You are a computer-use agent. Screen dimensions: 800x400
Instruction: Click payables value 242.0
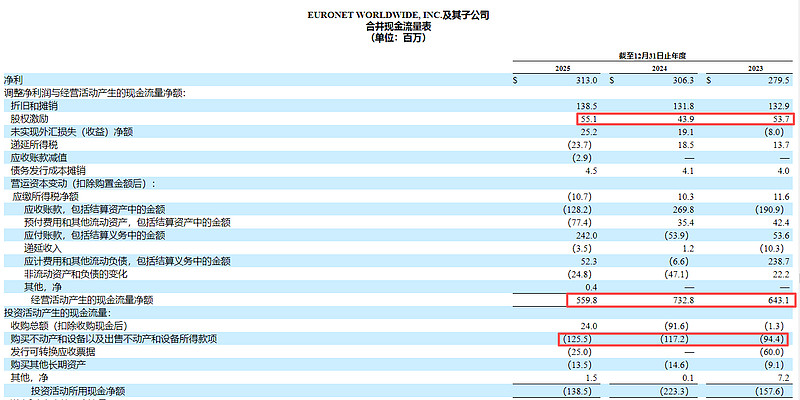tap(586, 235)
